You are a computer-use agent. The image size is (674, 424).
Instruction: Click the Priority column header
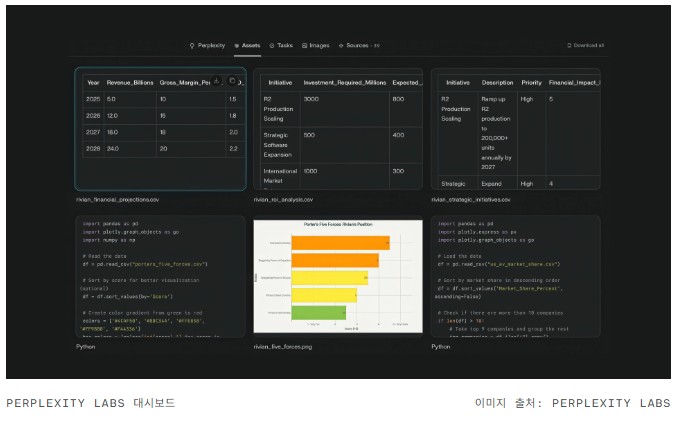(531, 83)
